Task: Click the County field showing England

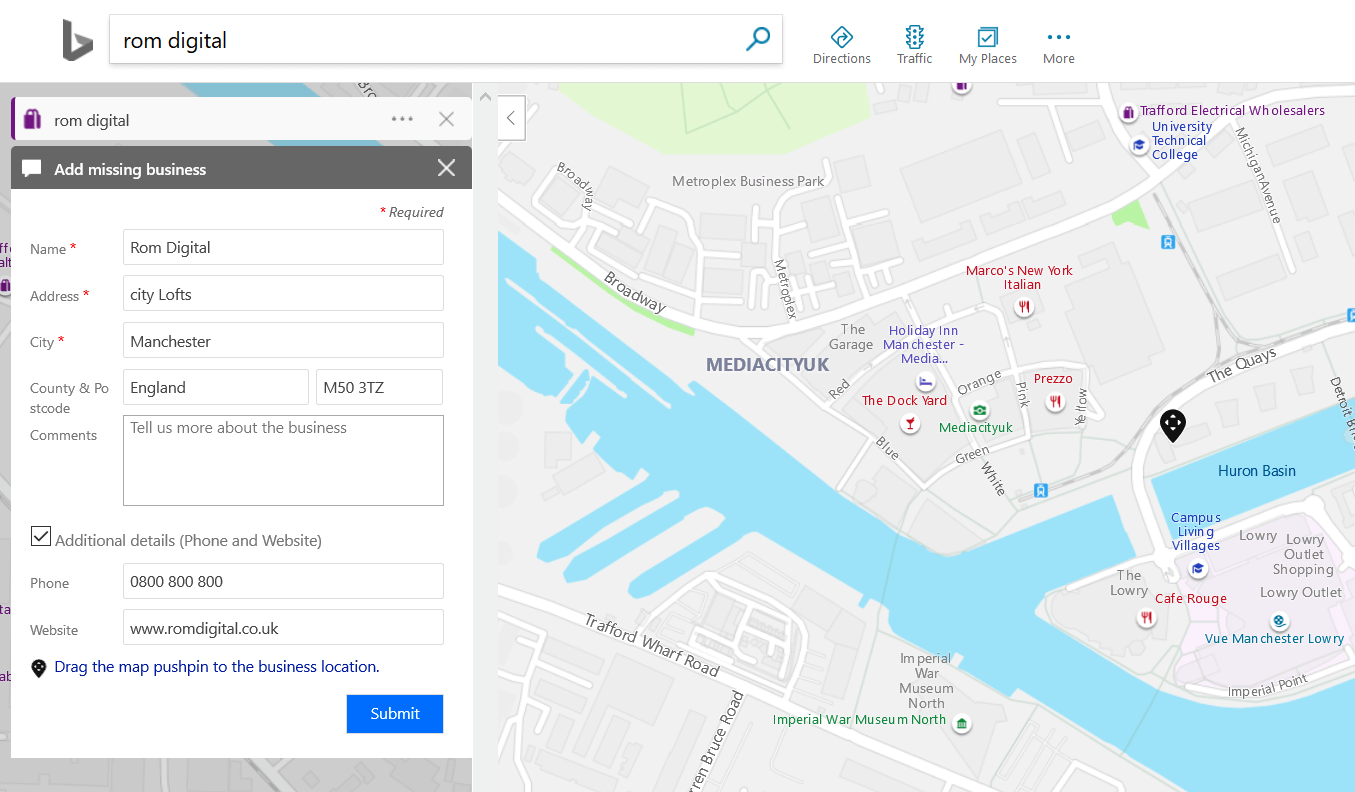Action: [216, 387]
